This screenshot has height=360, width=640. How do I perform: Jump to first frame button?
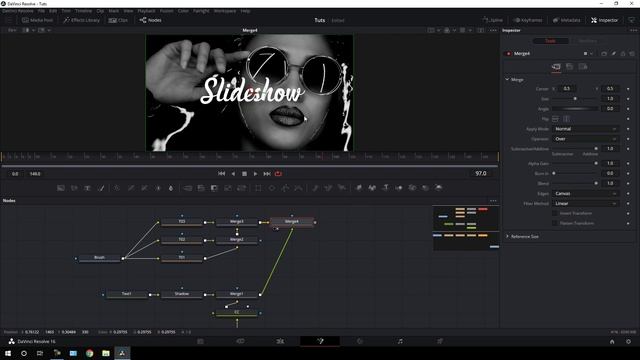click(222, 174)
